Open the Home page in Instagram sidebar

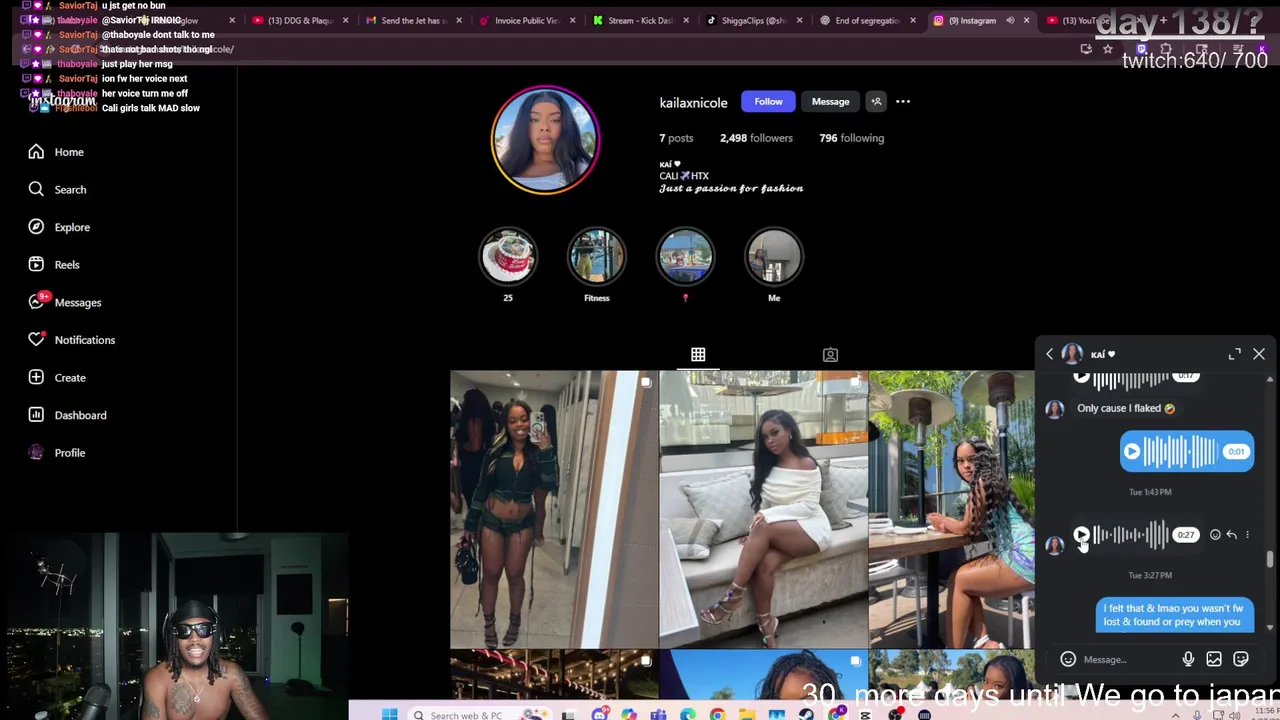coord(56,152)
